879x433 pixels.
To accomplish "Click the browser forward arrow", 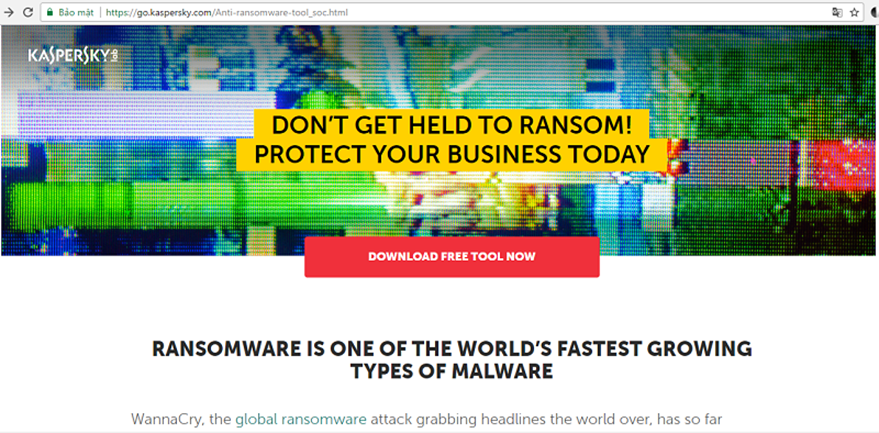I will click(x=7, y=12).
